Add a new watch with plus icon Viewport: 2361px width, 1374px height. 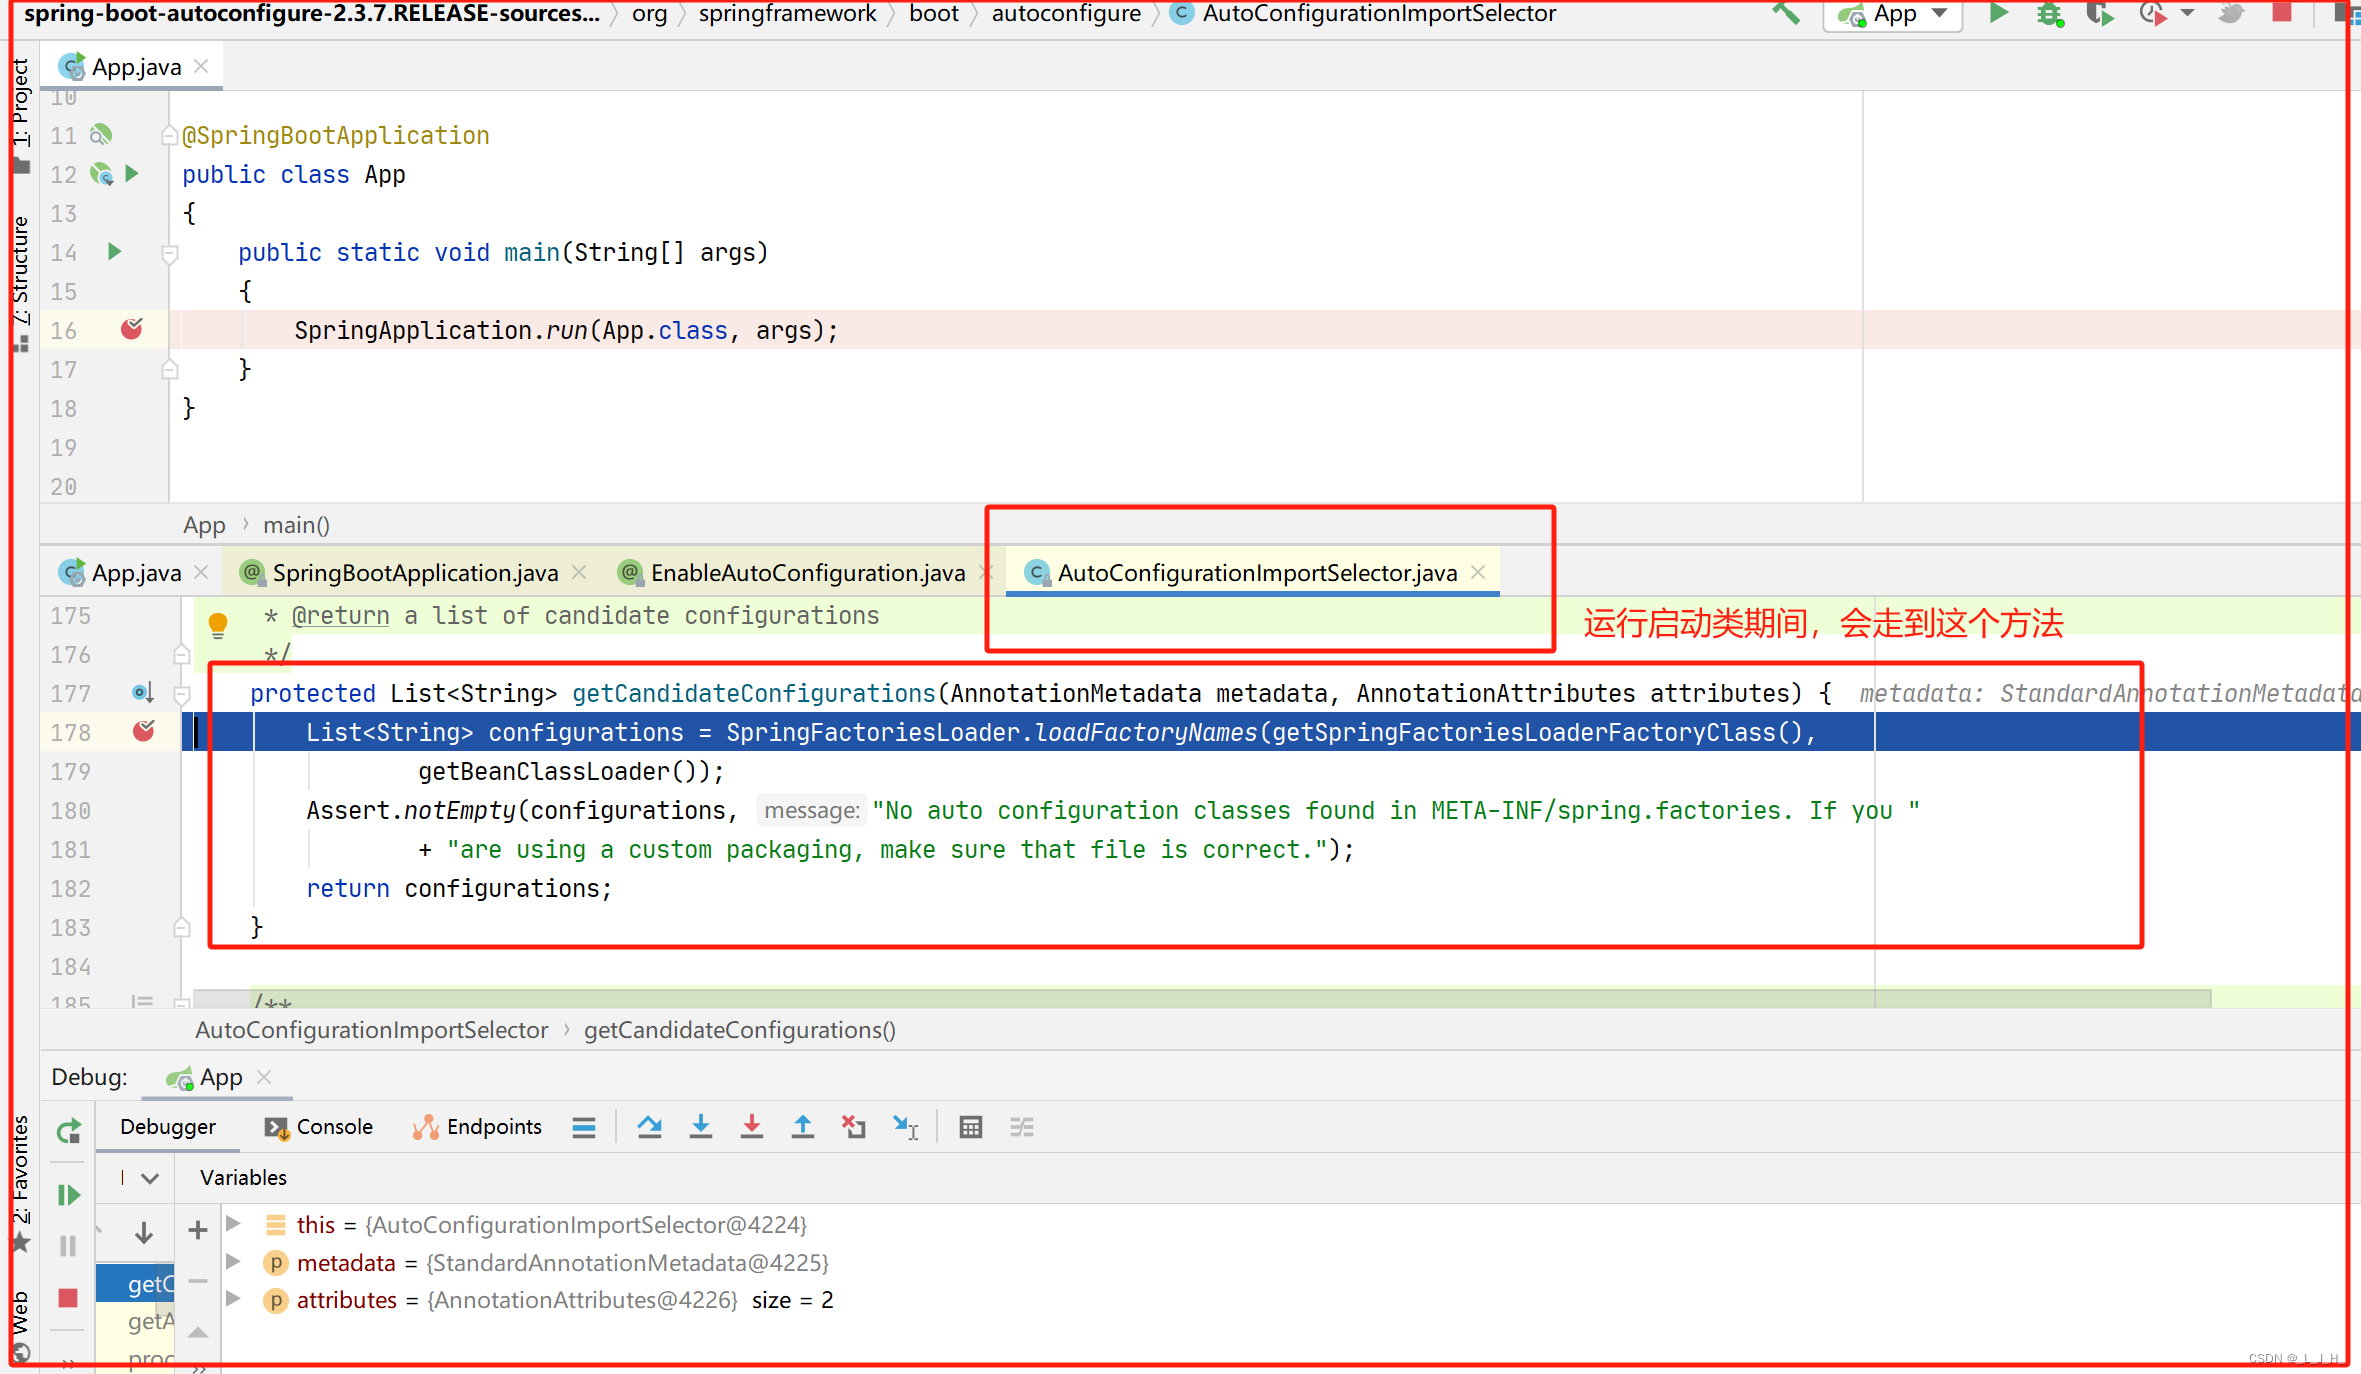198,1230
